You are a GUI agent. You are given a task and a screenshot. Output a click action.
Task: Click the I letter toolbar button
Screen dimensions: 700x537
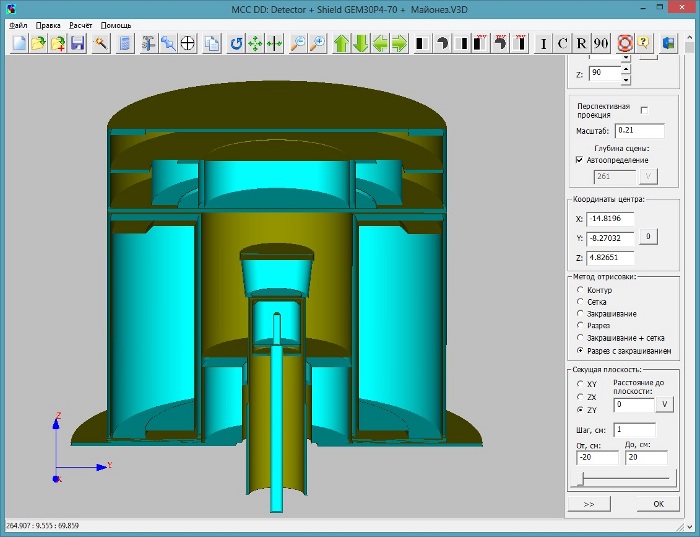(543, 43)
